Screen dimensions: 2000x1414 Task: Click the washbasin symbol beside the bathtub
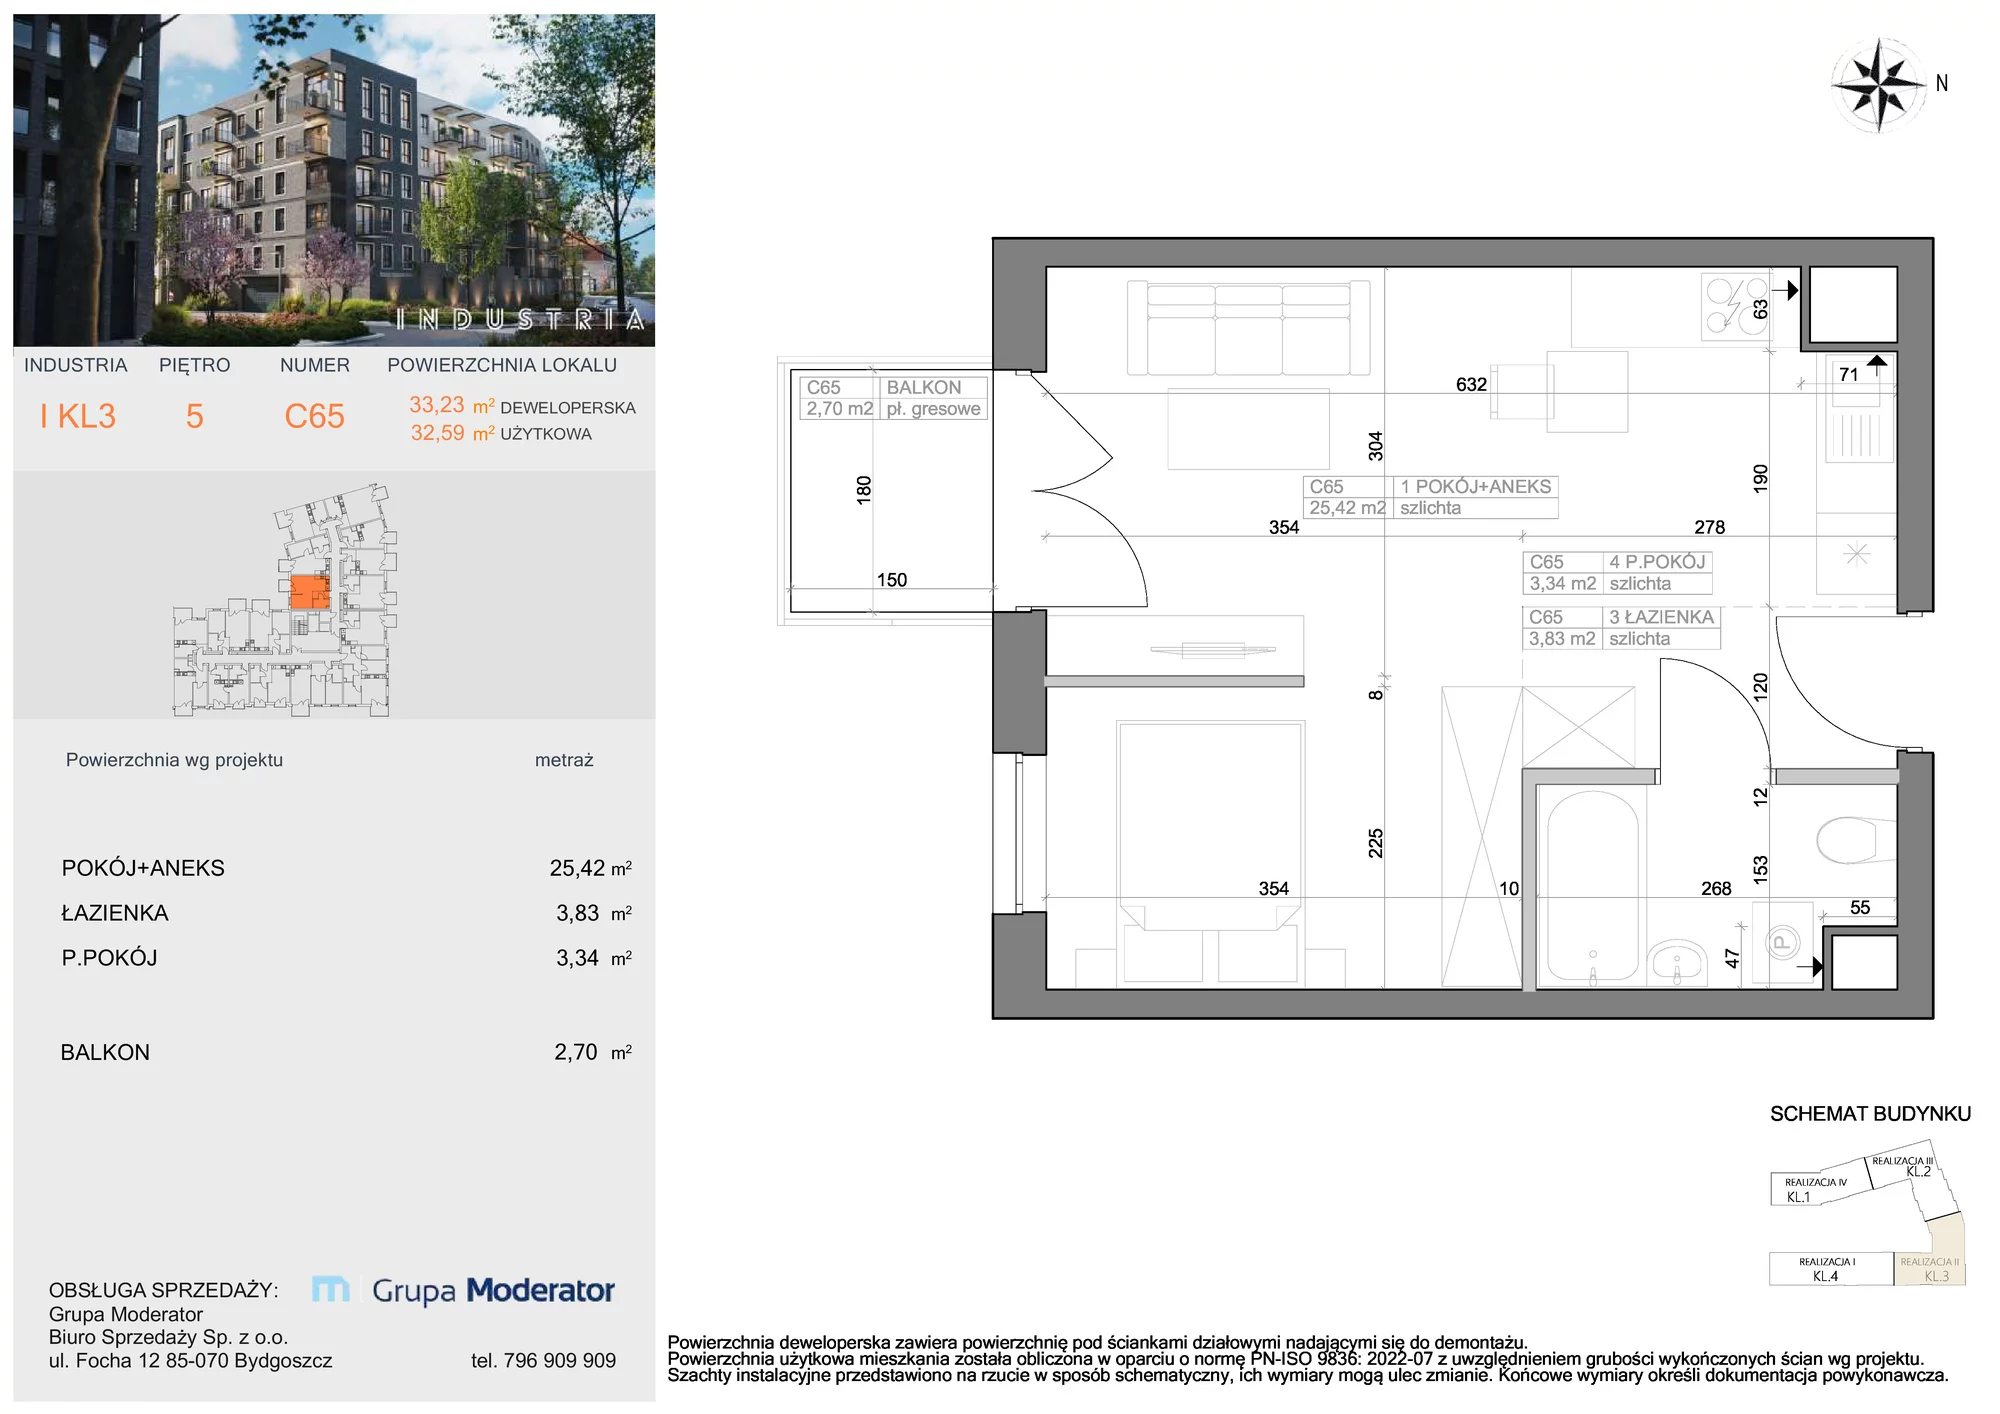[x=1677, y=962]
